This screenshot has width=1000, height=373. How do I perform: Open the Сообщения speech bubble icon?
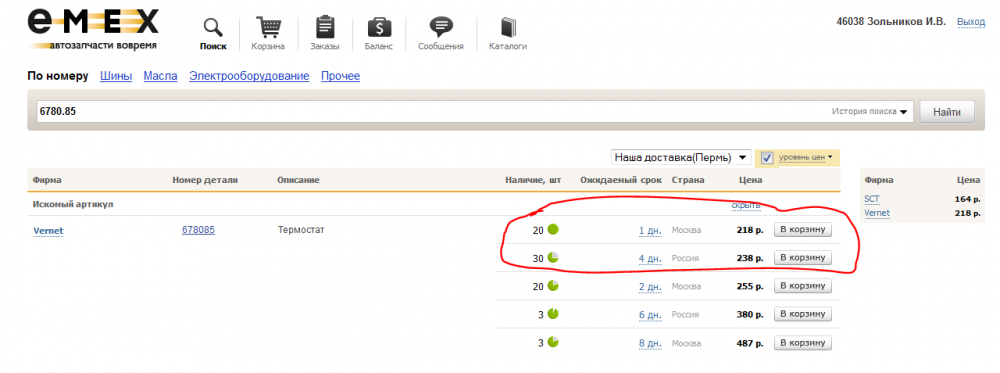coord(441,28)
